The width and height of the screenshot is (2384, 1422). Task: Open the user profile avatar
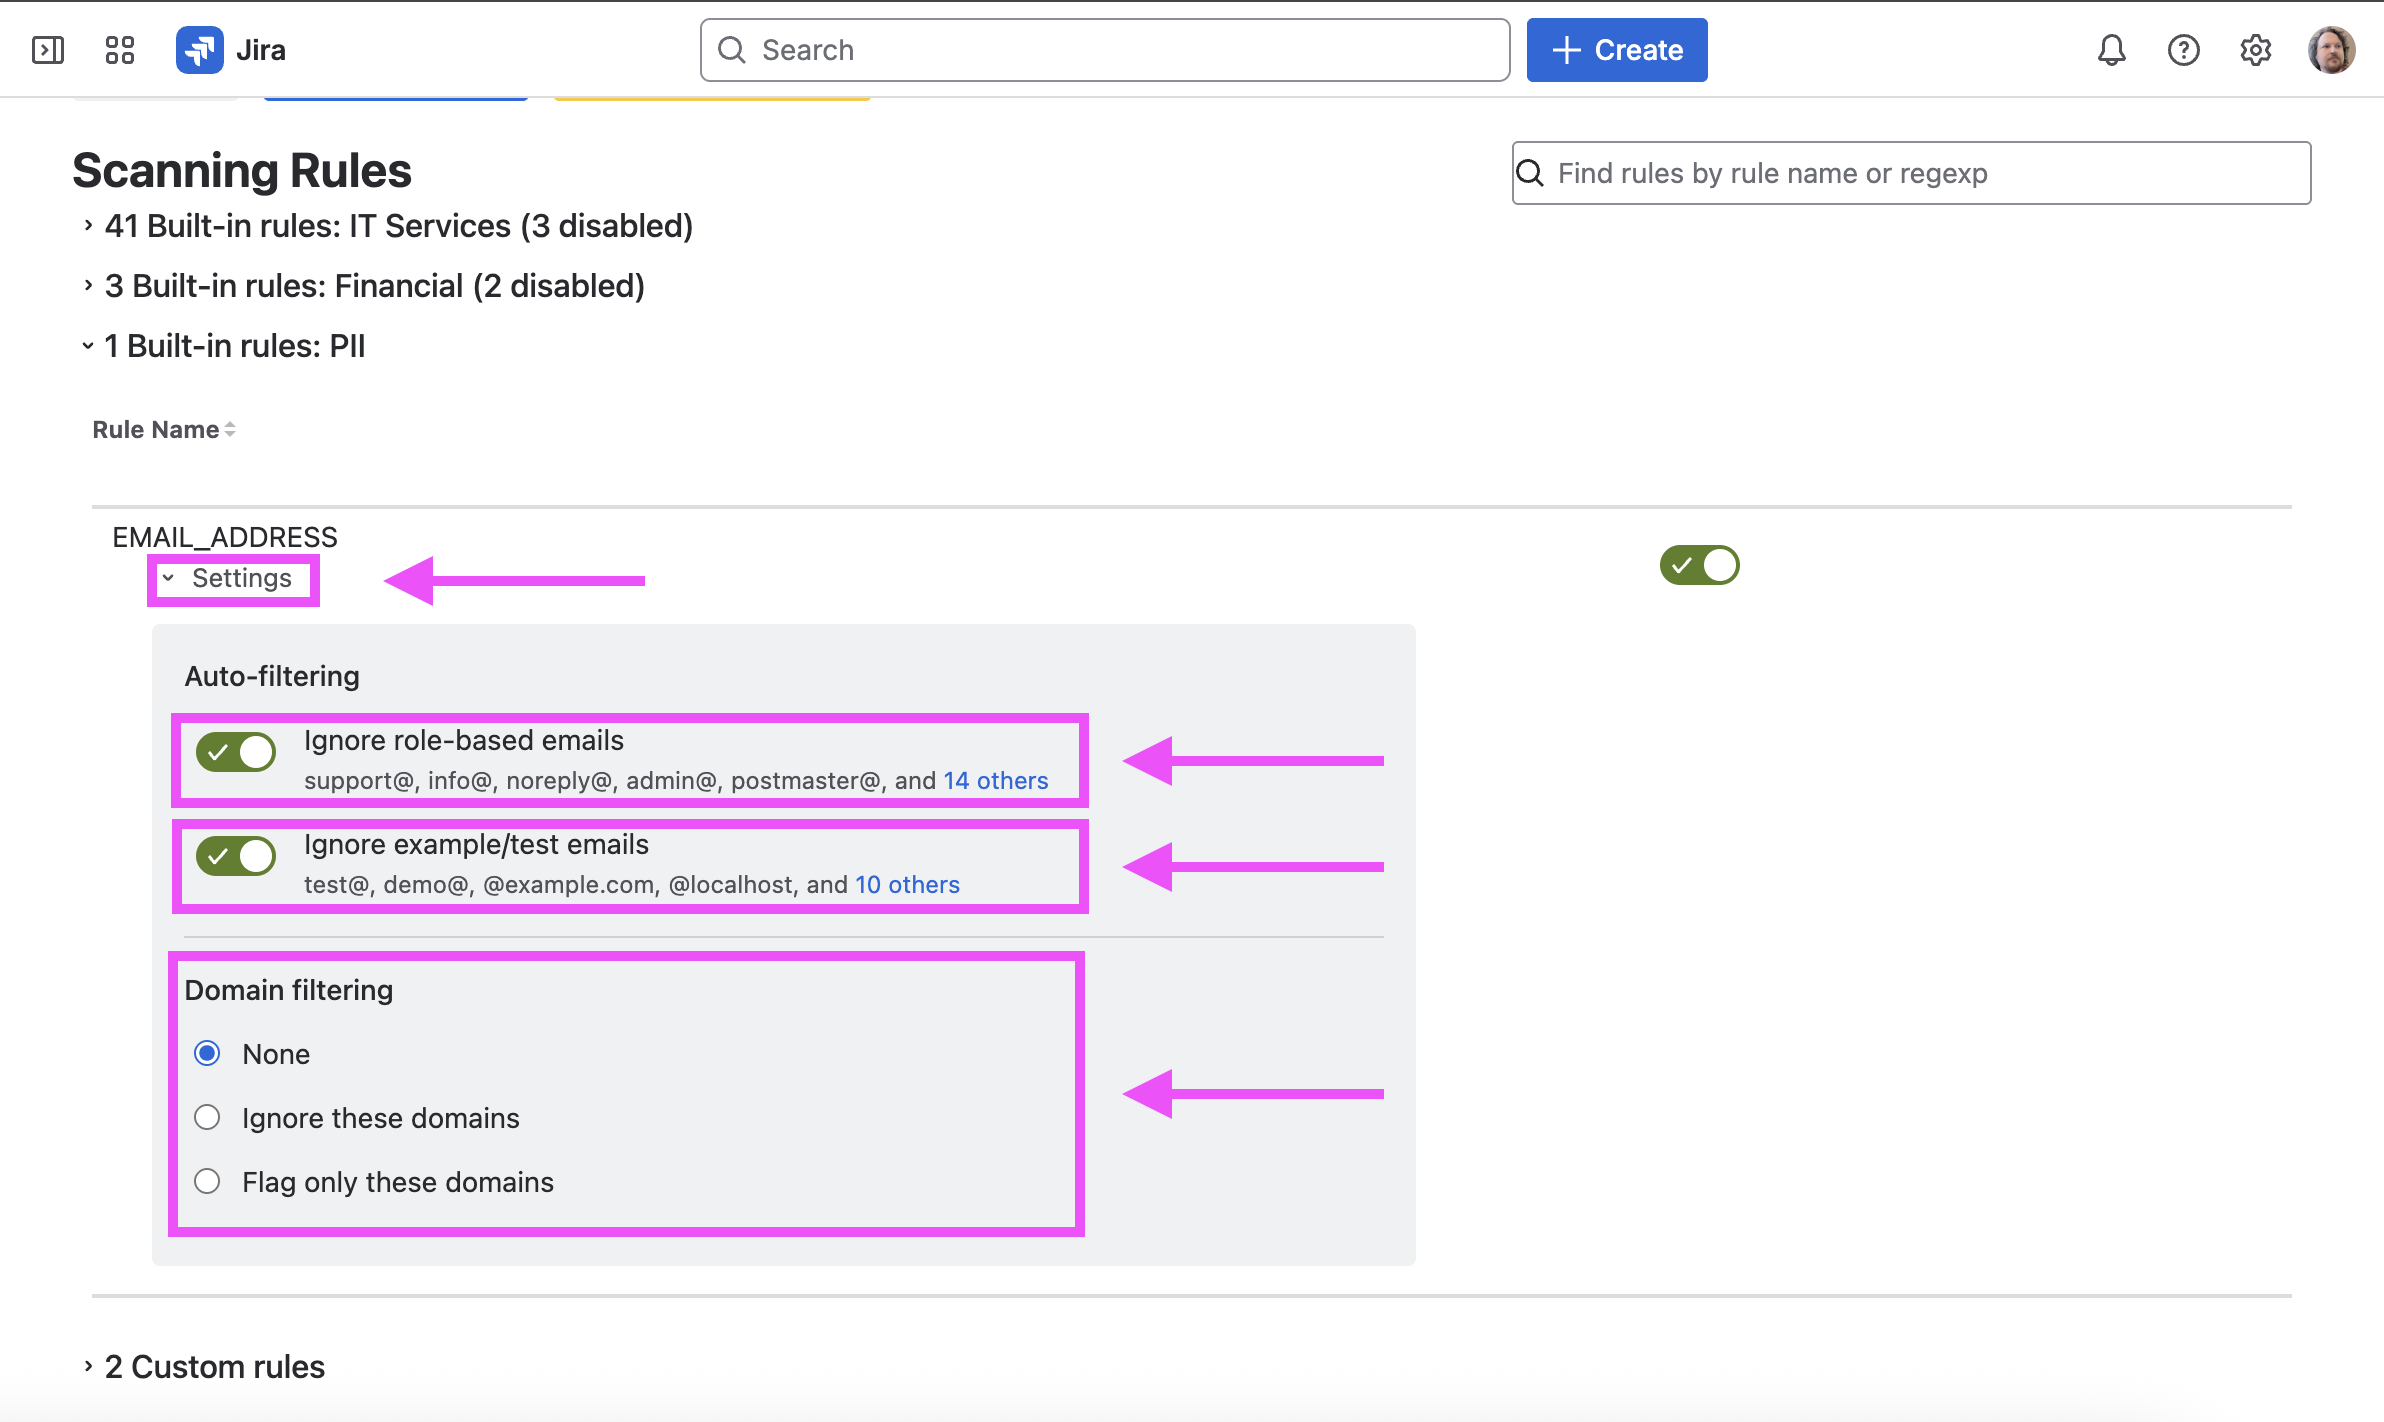[2331, 50]
